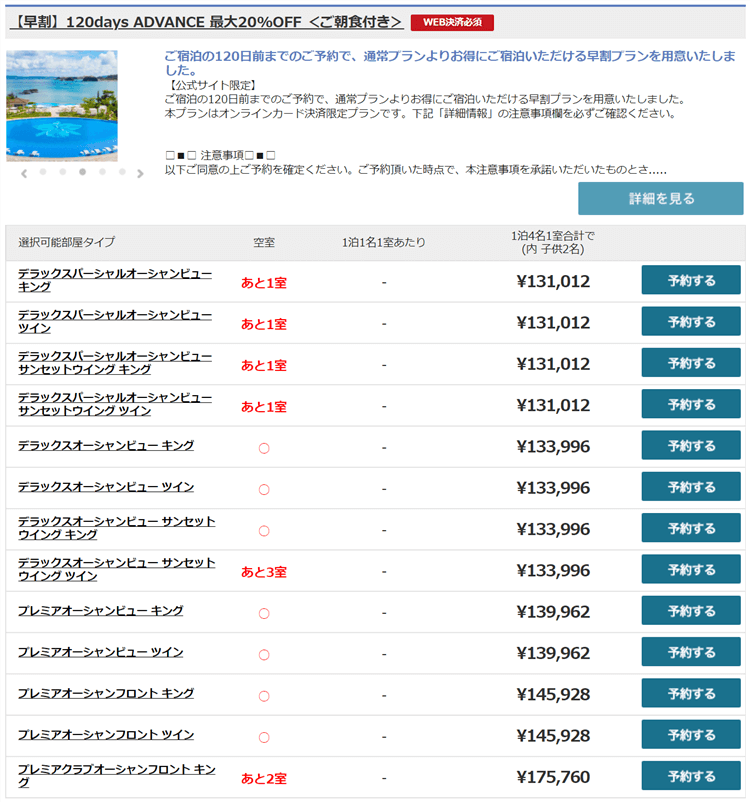
Task: Click the previous image arrow under the photo
Action: tap(24, 173)
